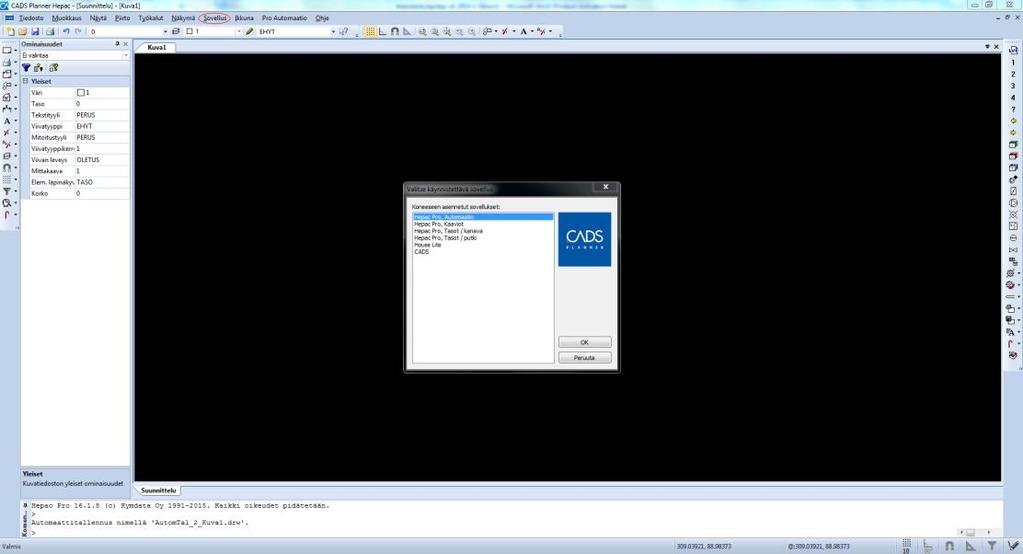Open a file with the folder icon
Screen dimensions: 1023x554
[22, 31]
